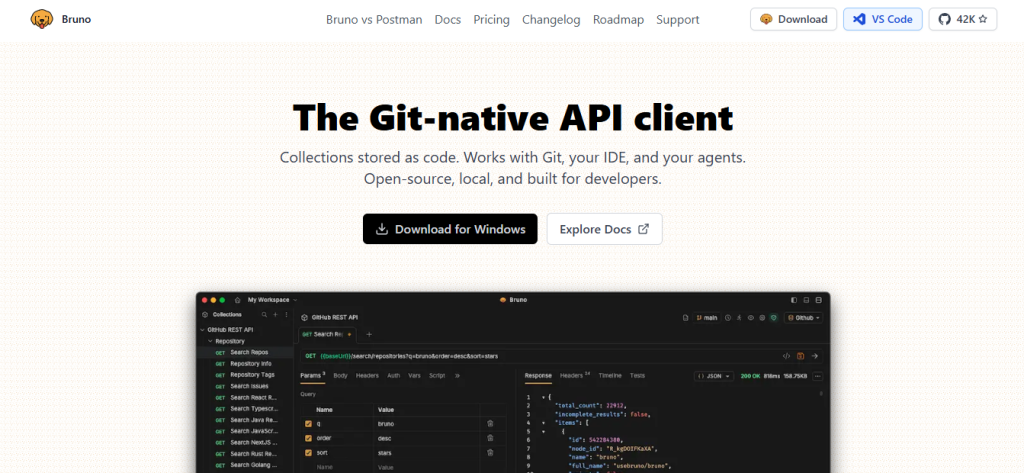1024x473 pixels.
Task: Click the yellow macOS minimize dot
Action: coord(213,300)
